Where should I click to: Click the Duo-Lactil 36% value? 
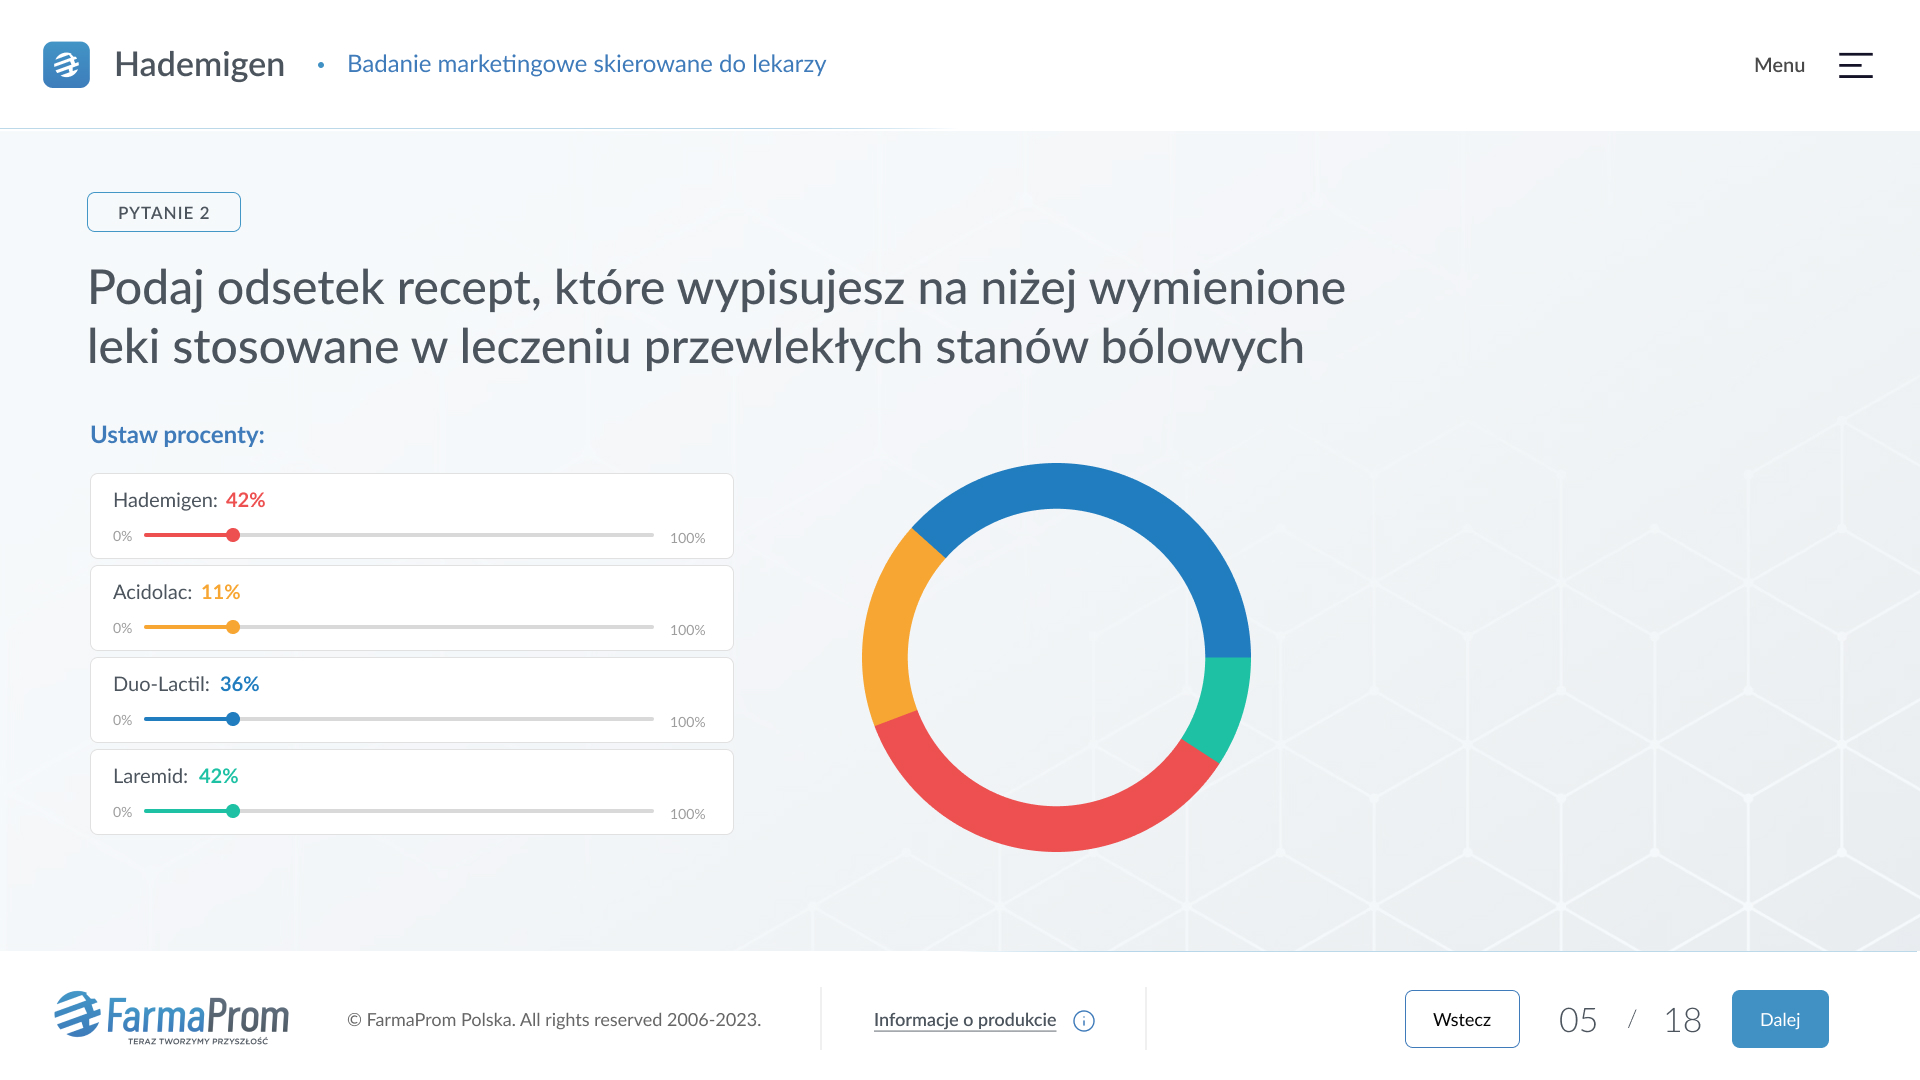point(239,684)
